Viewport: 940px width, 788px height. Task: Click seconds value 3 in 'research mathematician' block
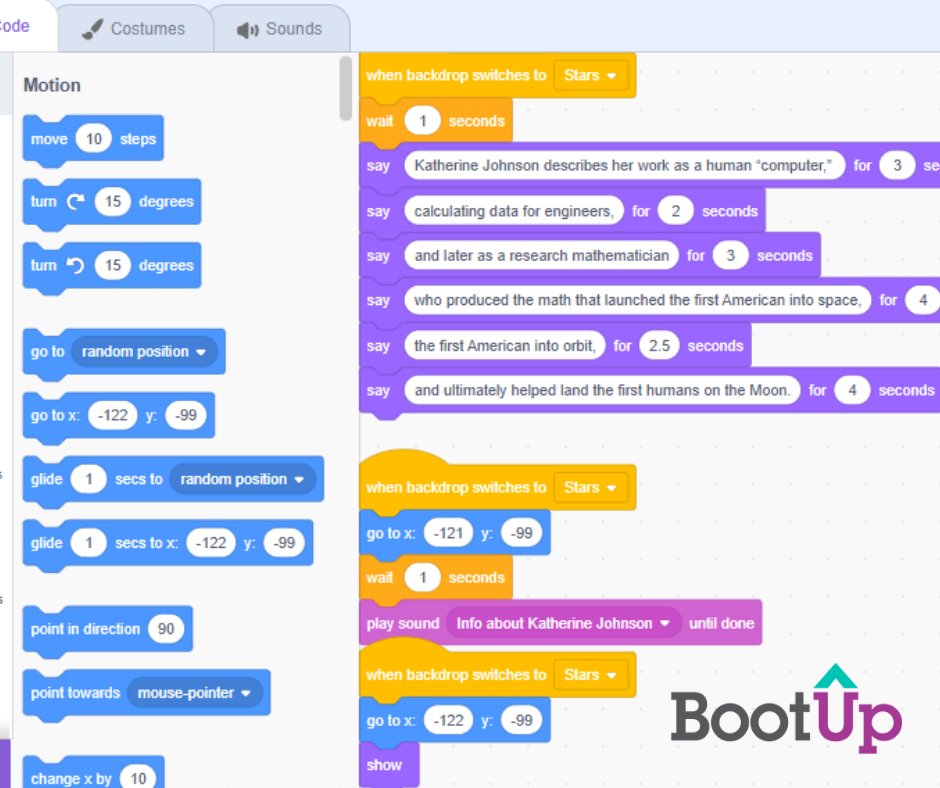click(x=730, y=255)
